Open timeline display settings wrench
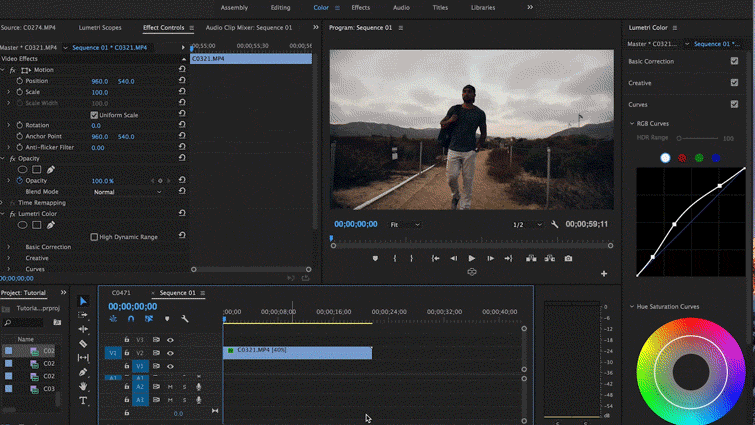 (185, 319)
